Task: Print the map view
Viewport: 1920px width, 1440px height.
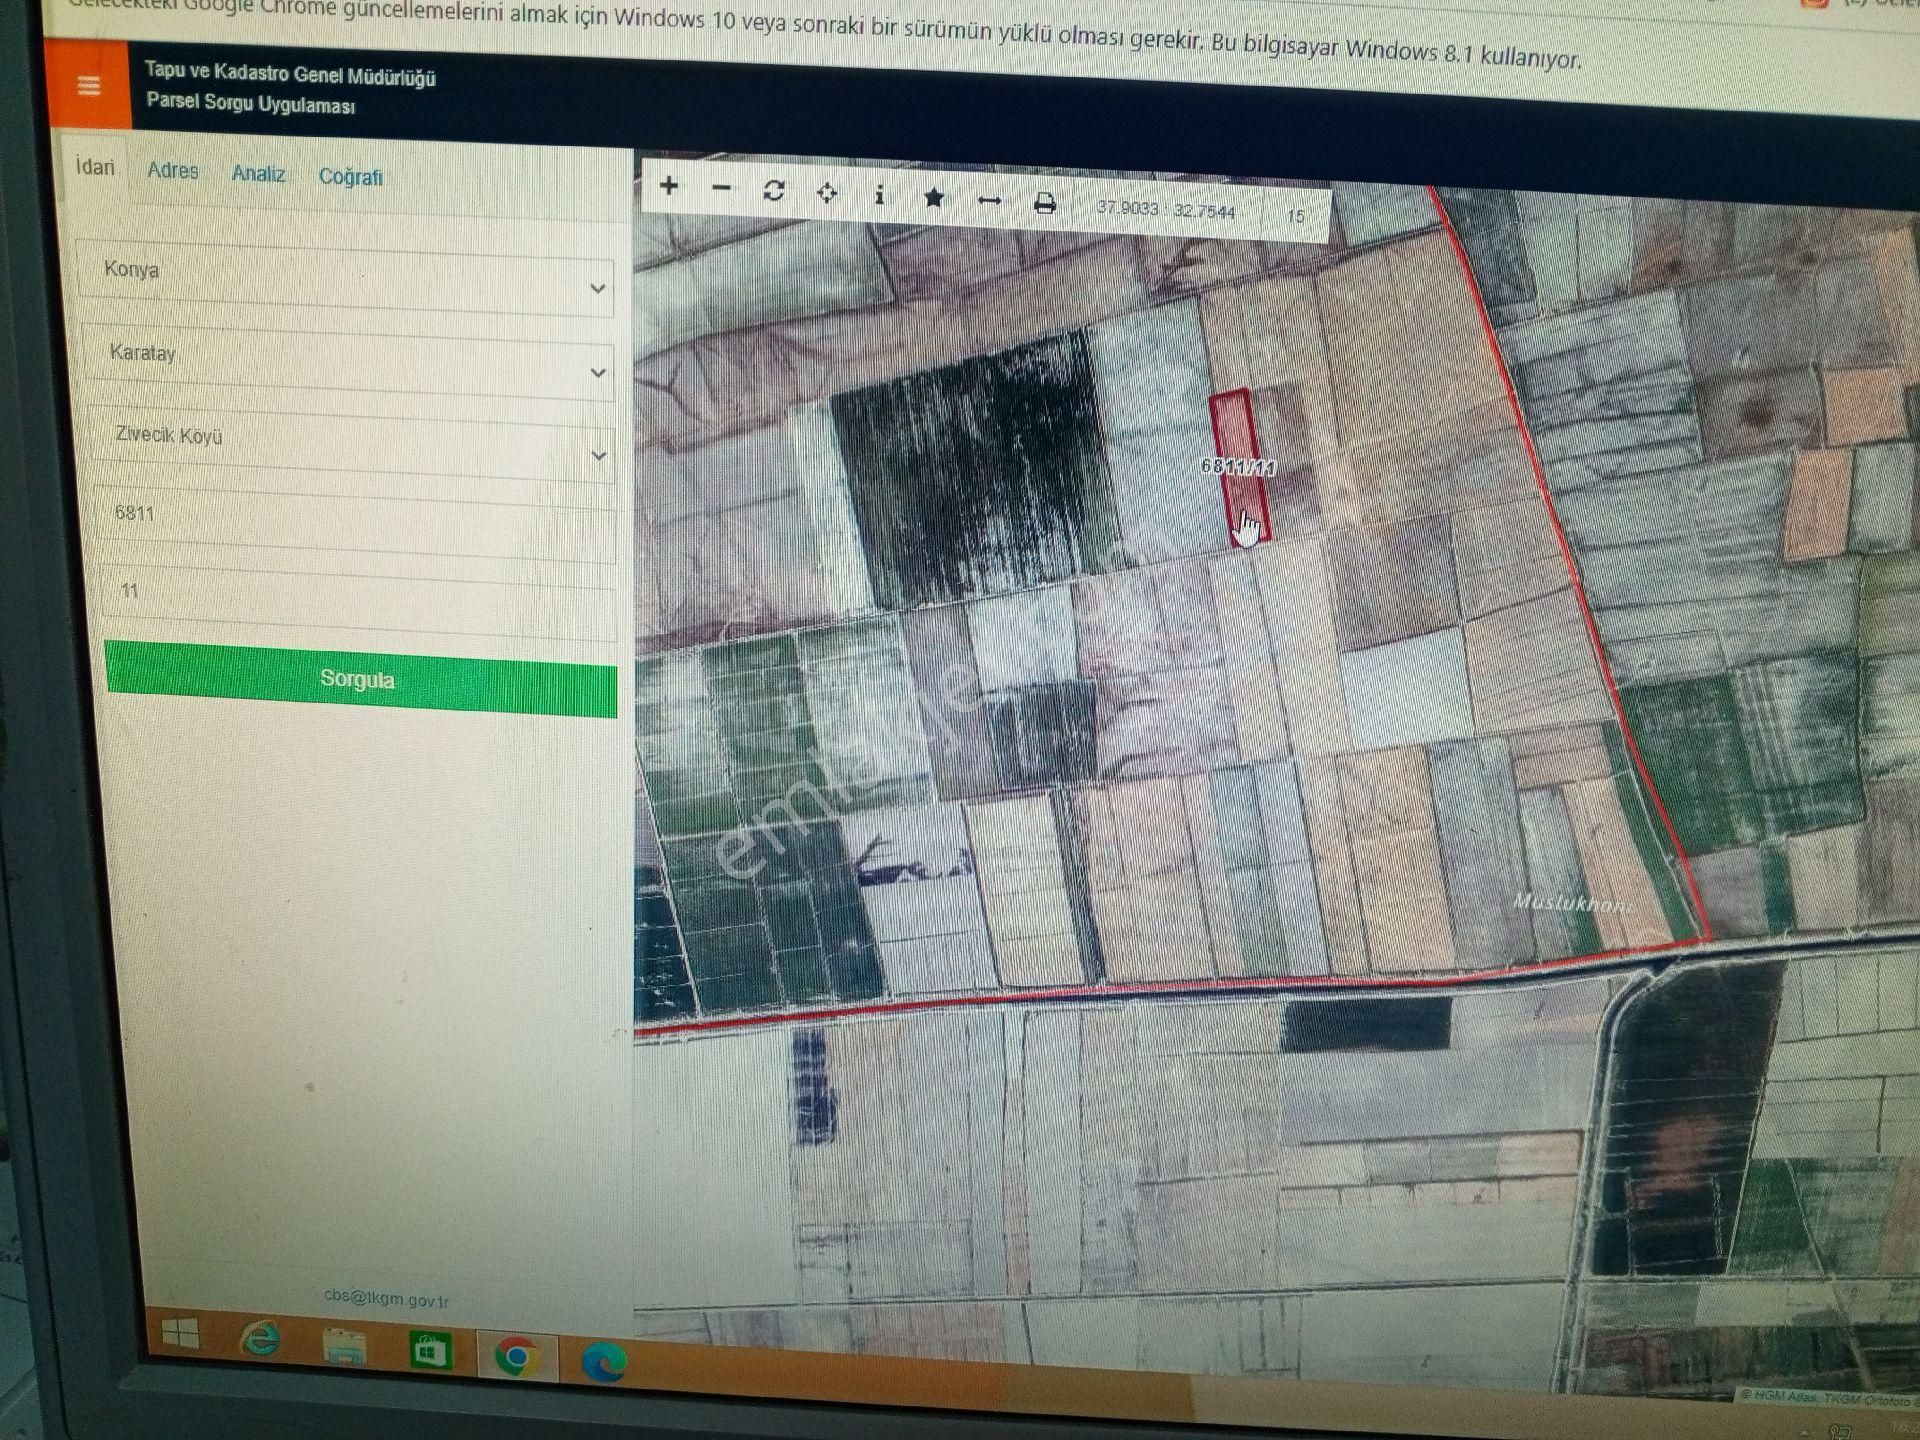Action: [1045, 203]
